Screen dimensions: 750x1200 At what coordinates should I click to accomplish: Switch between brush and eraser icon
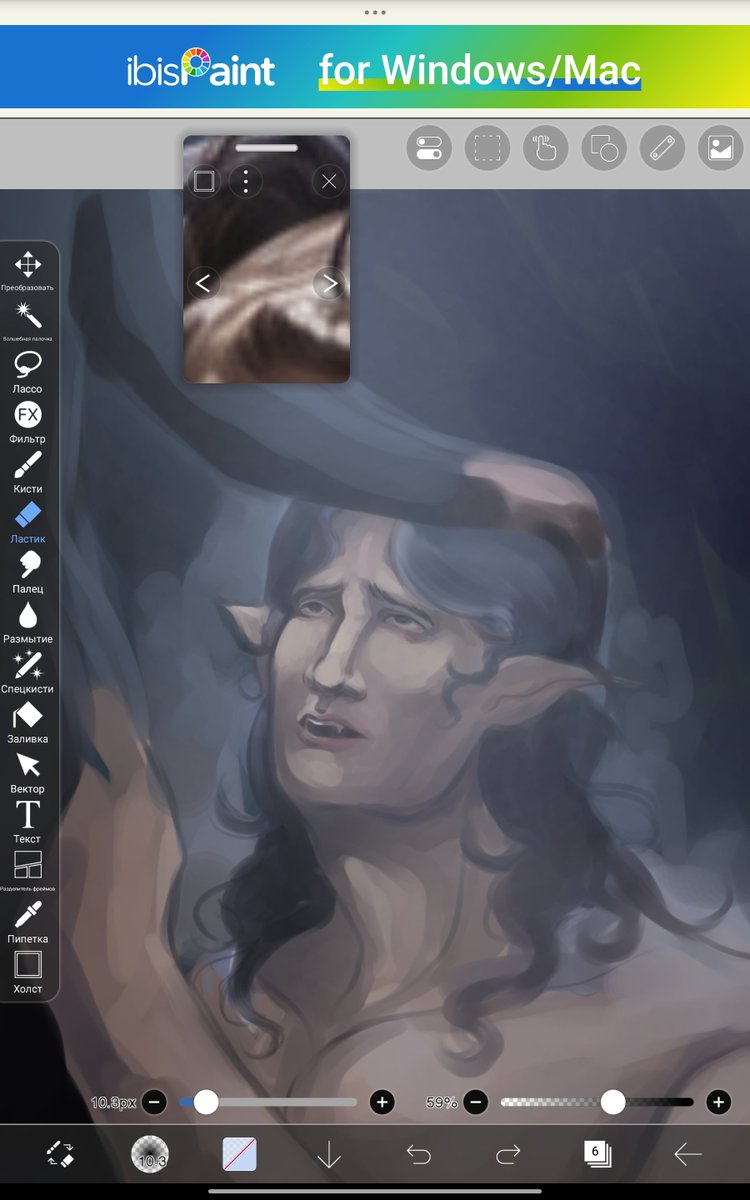pyautogui.click(x=60, y=1155)
